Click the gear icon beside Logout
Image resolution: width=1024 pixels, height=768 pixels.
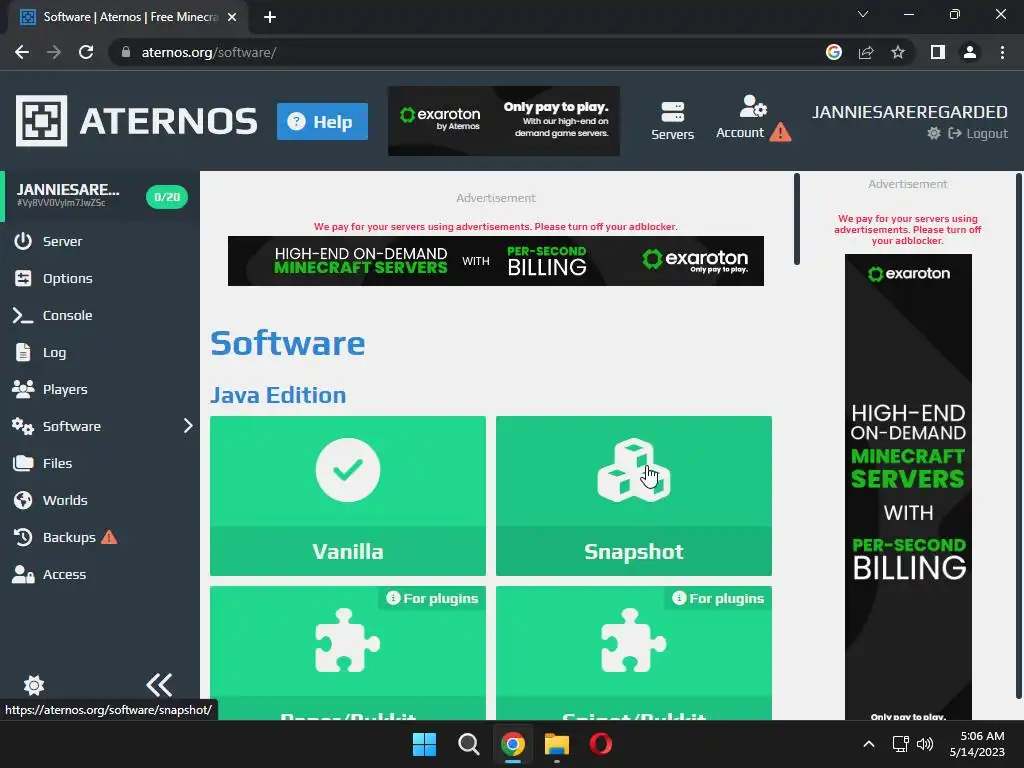(934, 133)
